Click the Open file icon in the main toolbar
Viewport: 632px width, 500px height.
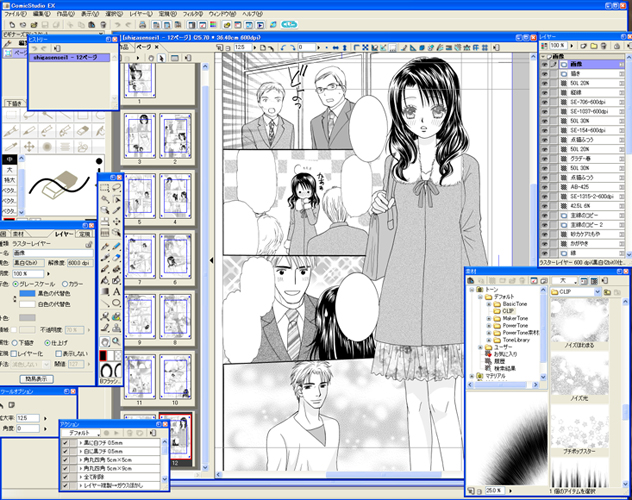34,25
